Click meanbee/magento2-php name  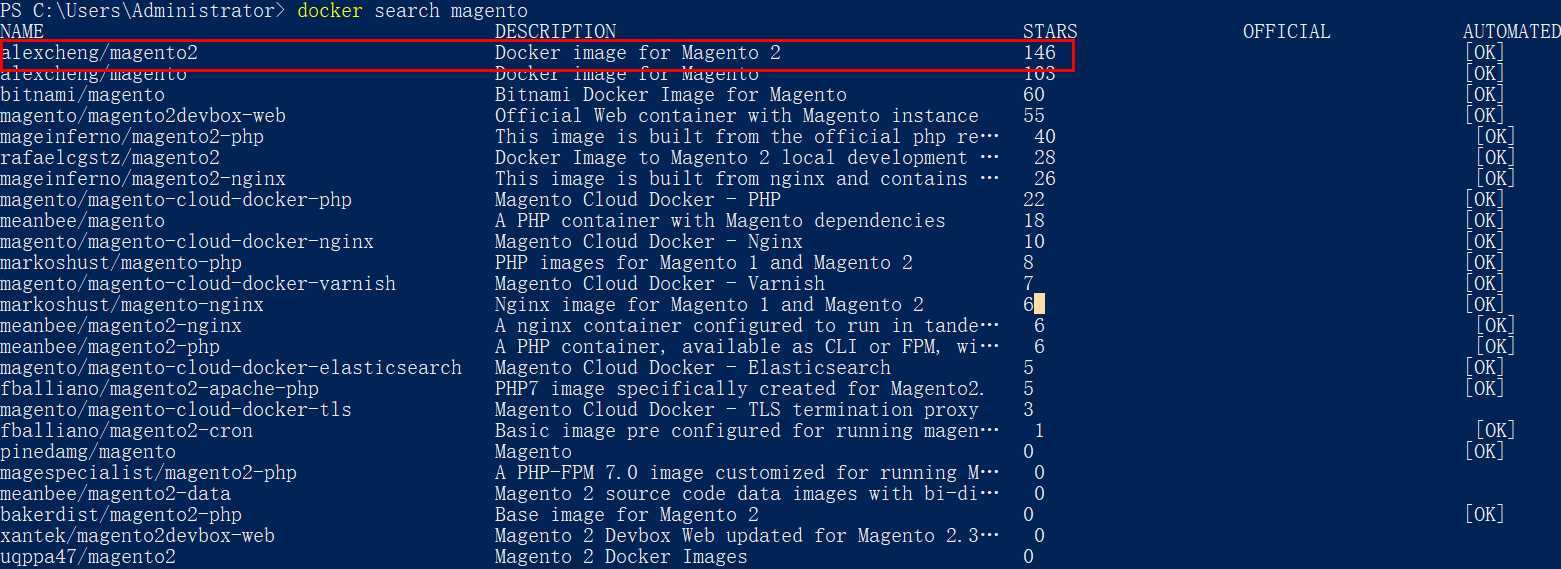pos(110,347)
